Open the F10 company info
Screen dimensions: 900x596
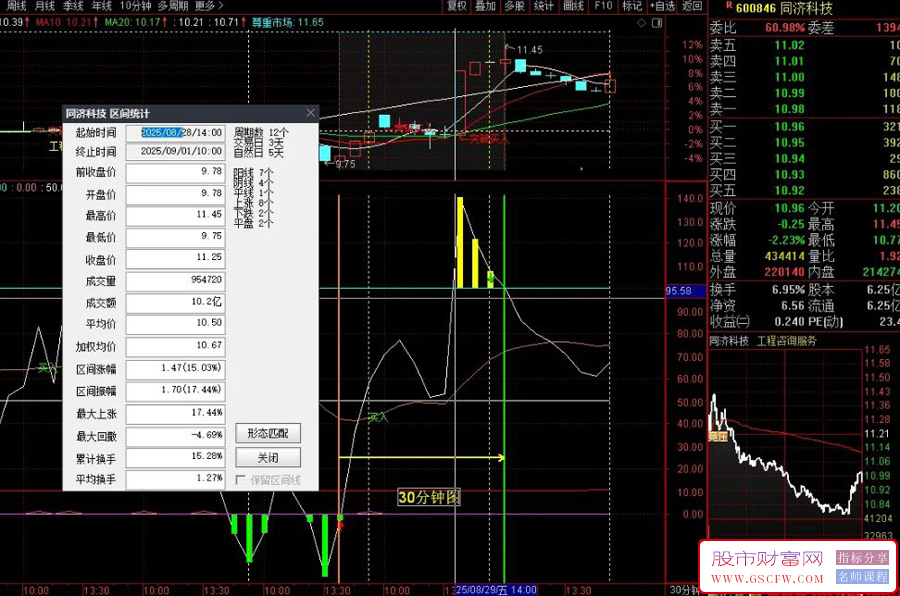604,6
